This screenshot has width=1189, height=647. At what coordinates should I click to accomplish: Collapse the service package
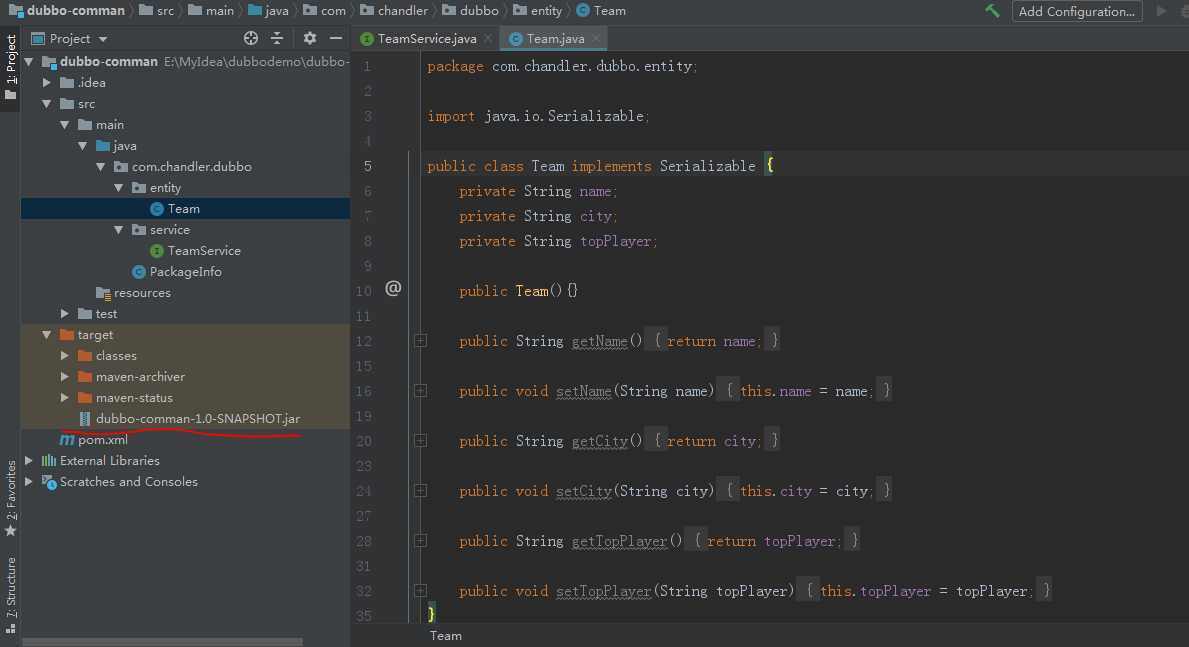pos(119,230)
